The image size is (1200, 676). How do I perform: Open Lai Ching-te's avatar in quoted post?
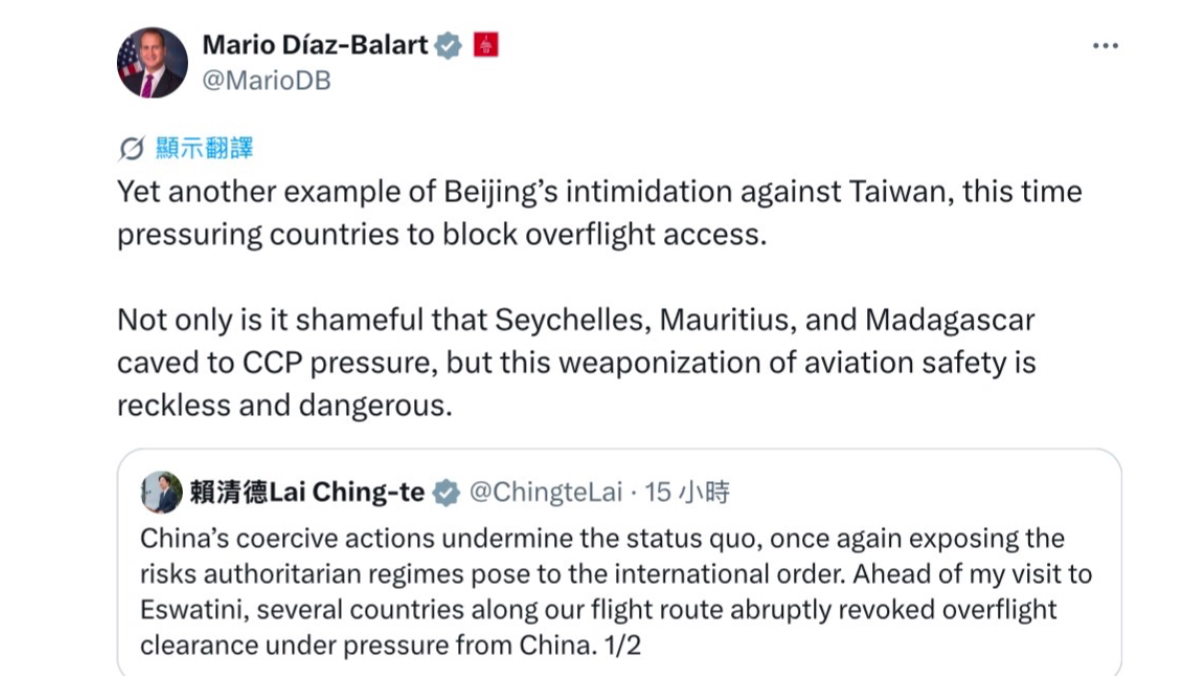point(161,492)
